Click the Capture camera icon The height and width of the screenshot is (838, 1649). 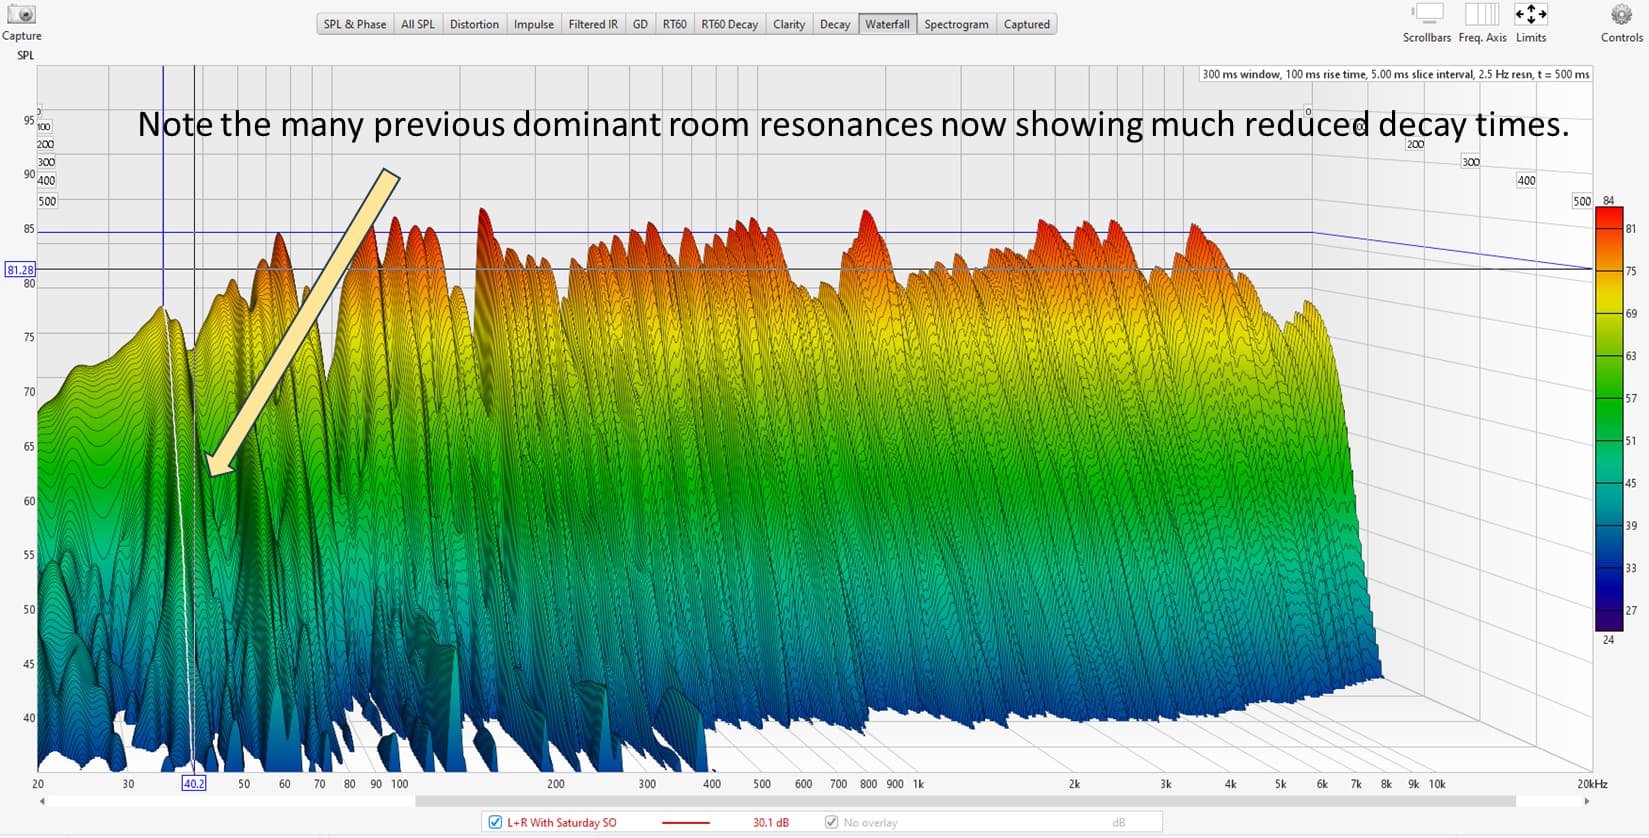pyautogui.click(x=21, y=14)
